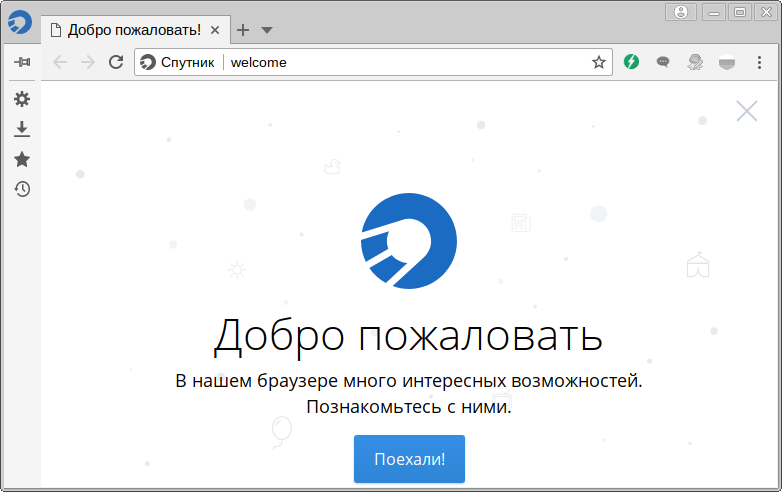
Task: Pin the sidebar with the pin icon
Action: click(22, 62)
